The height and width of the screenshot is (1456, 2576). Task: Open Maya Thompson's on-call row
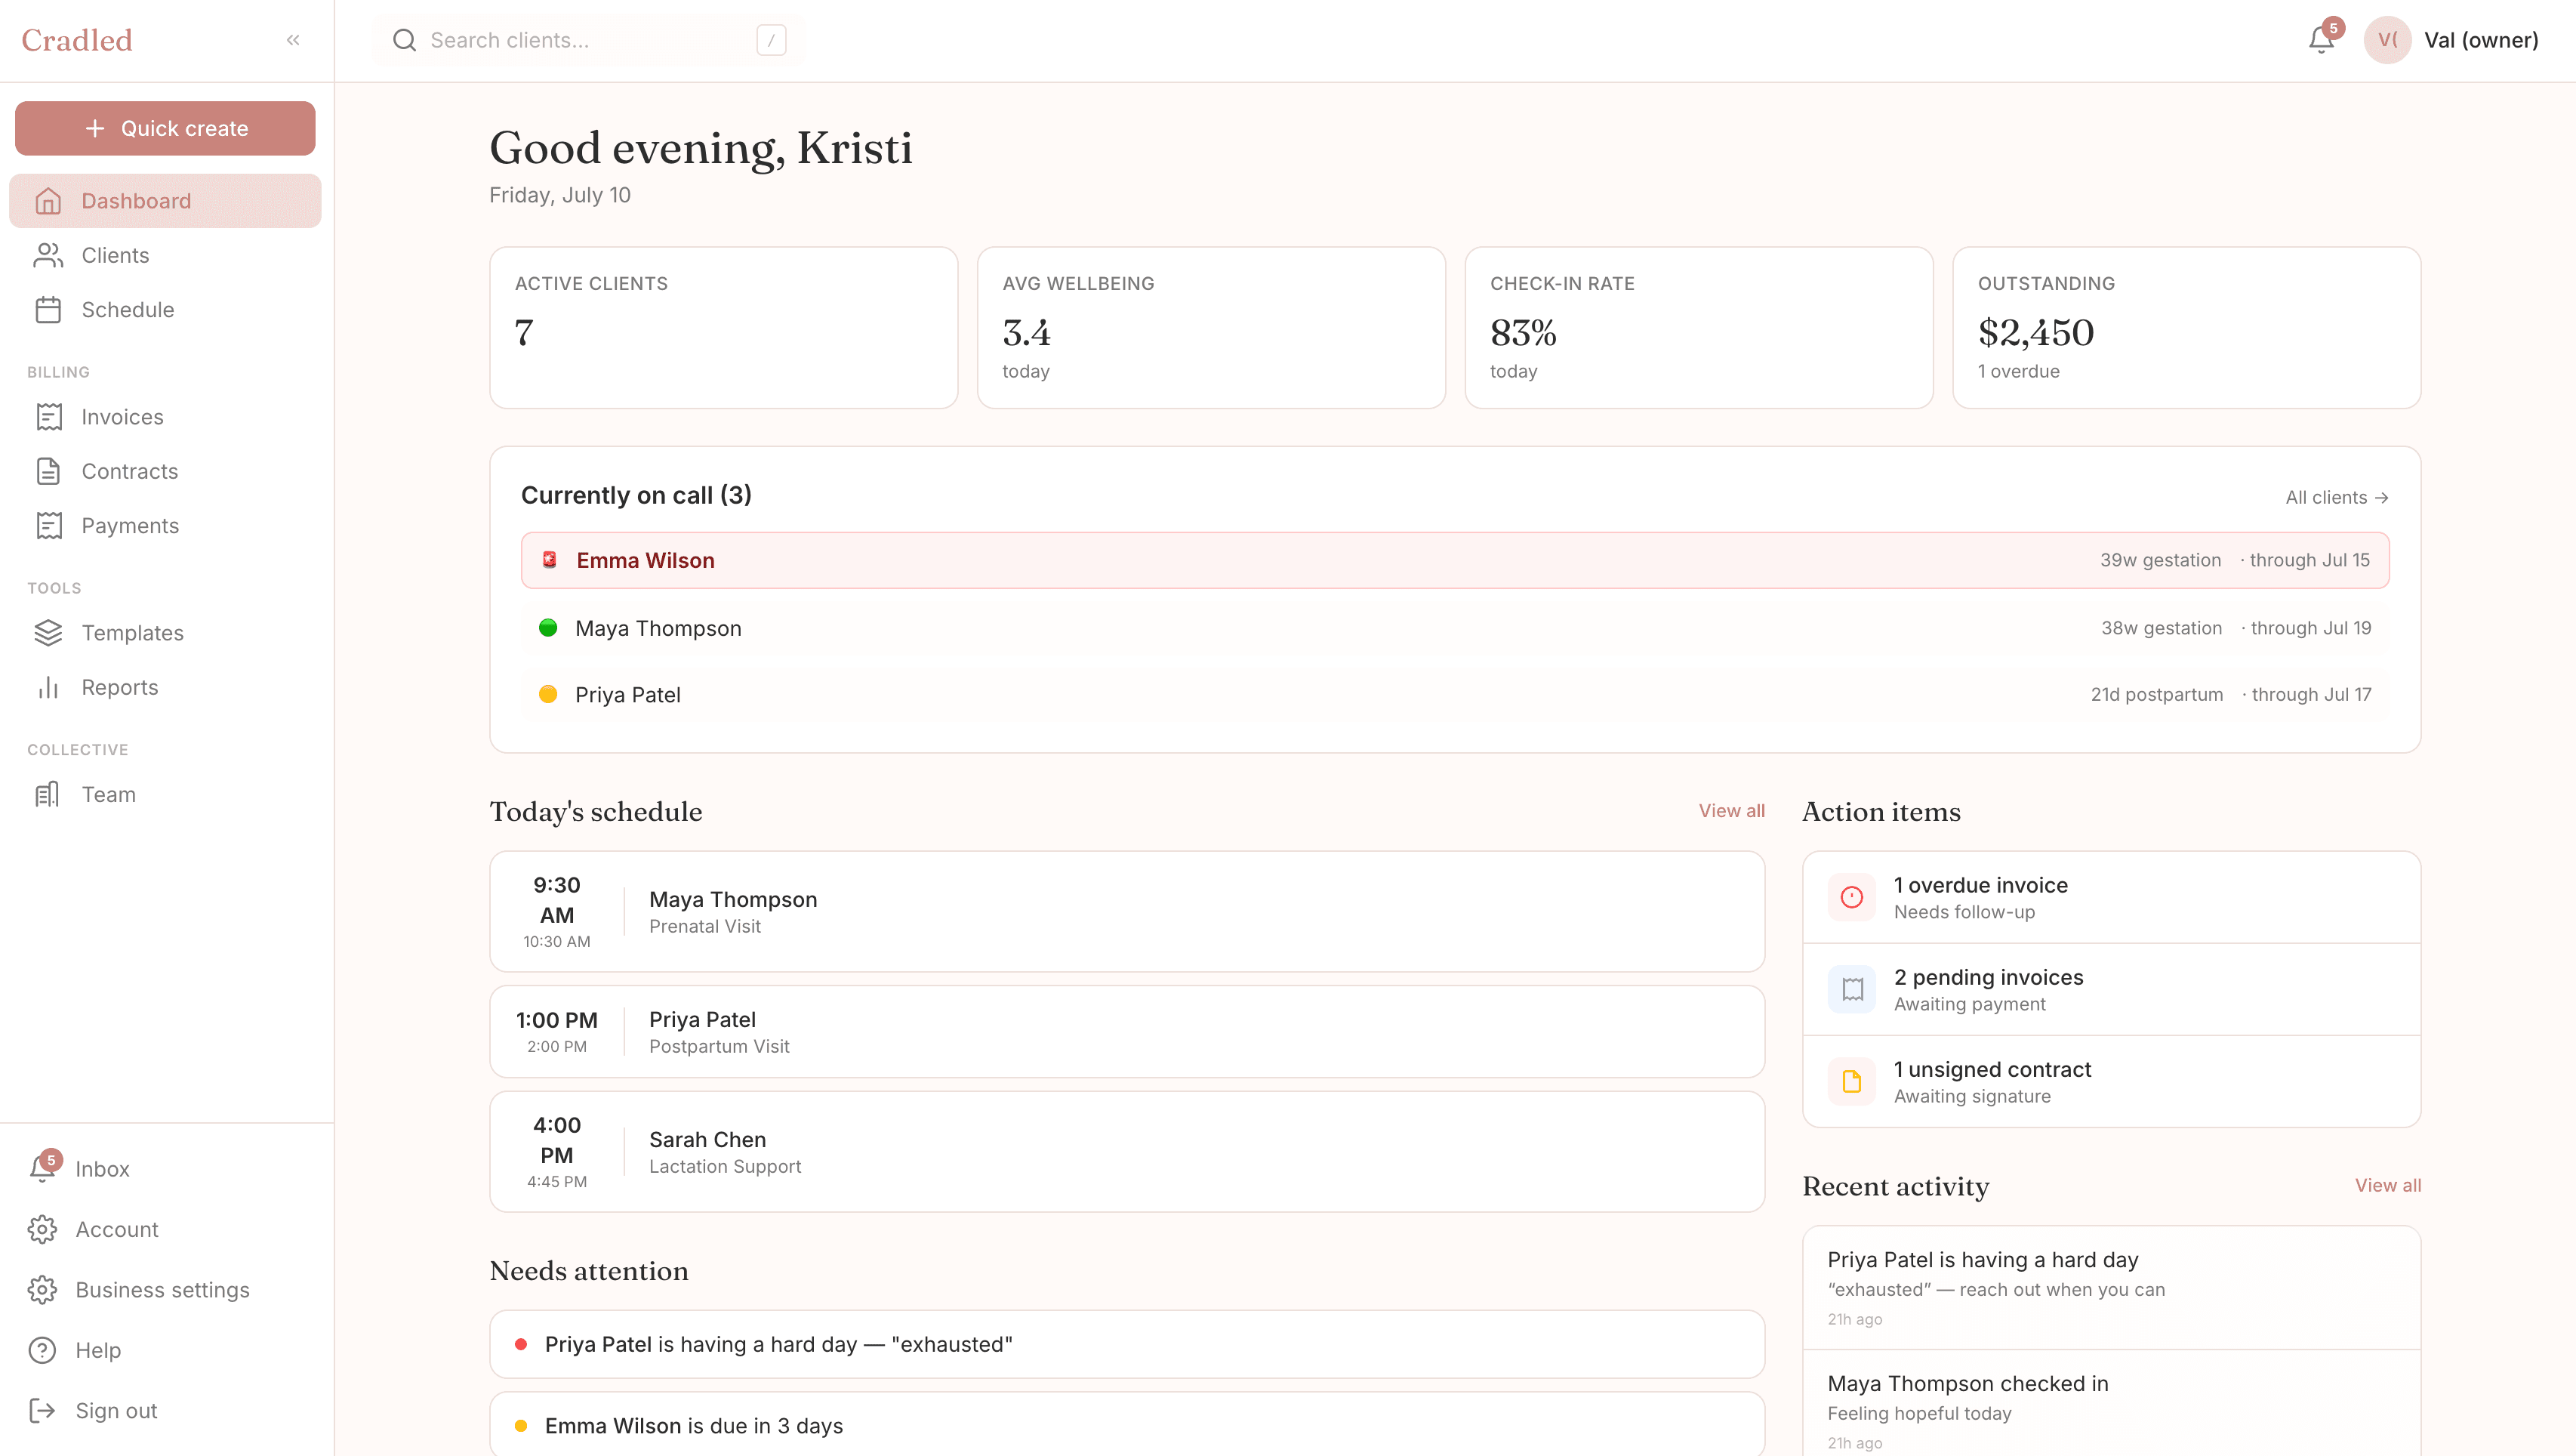tap(1455, 628)
